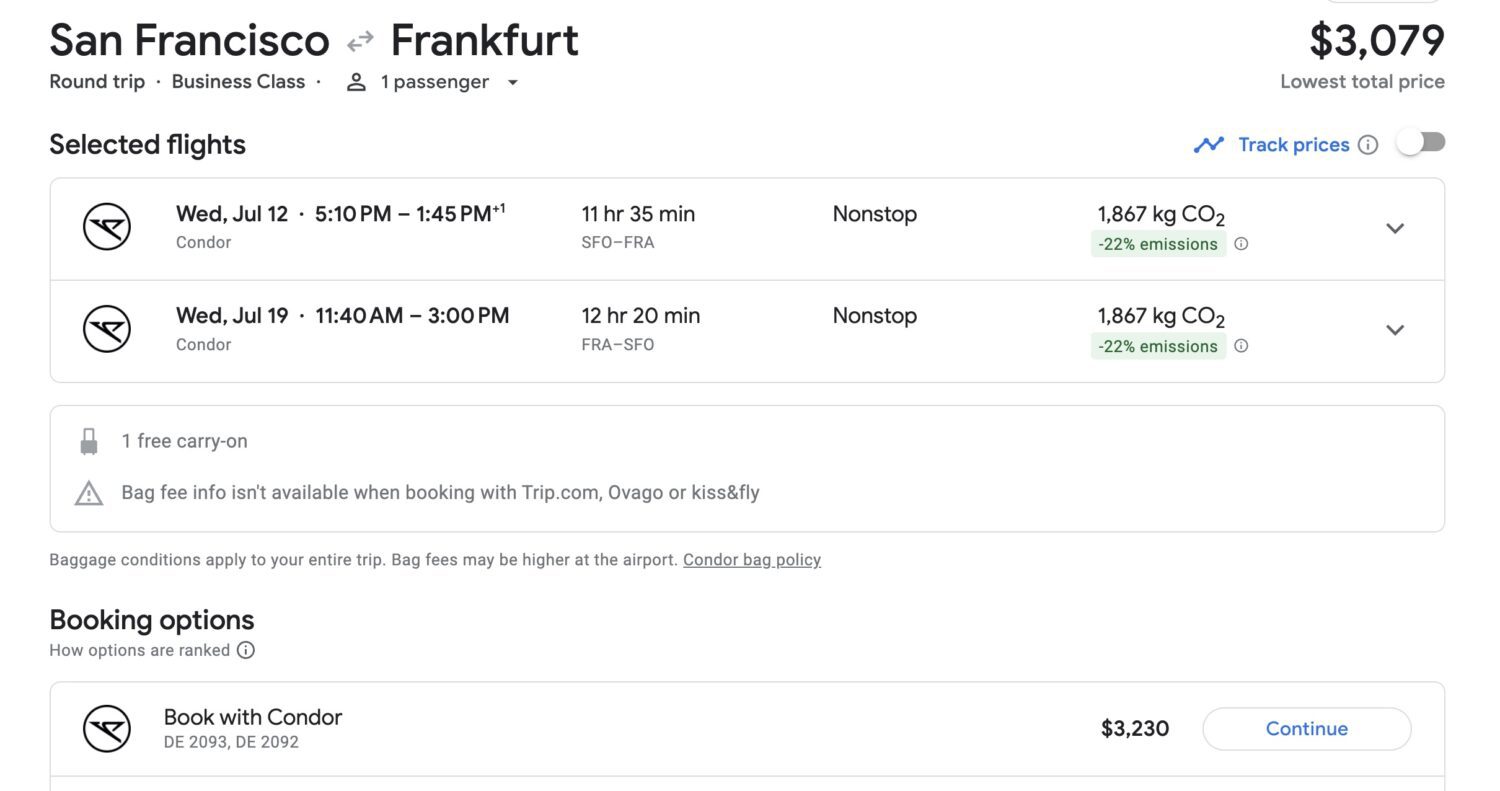Click the Condor logo on the Jul 12 flight
Screen dimensions: 1500x791
pyautogui.click(x=106, y=227)
